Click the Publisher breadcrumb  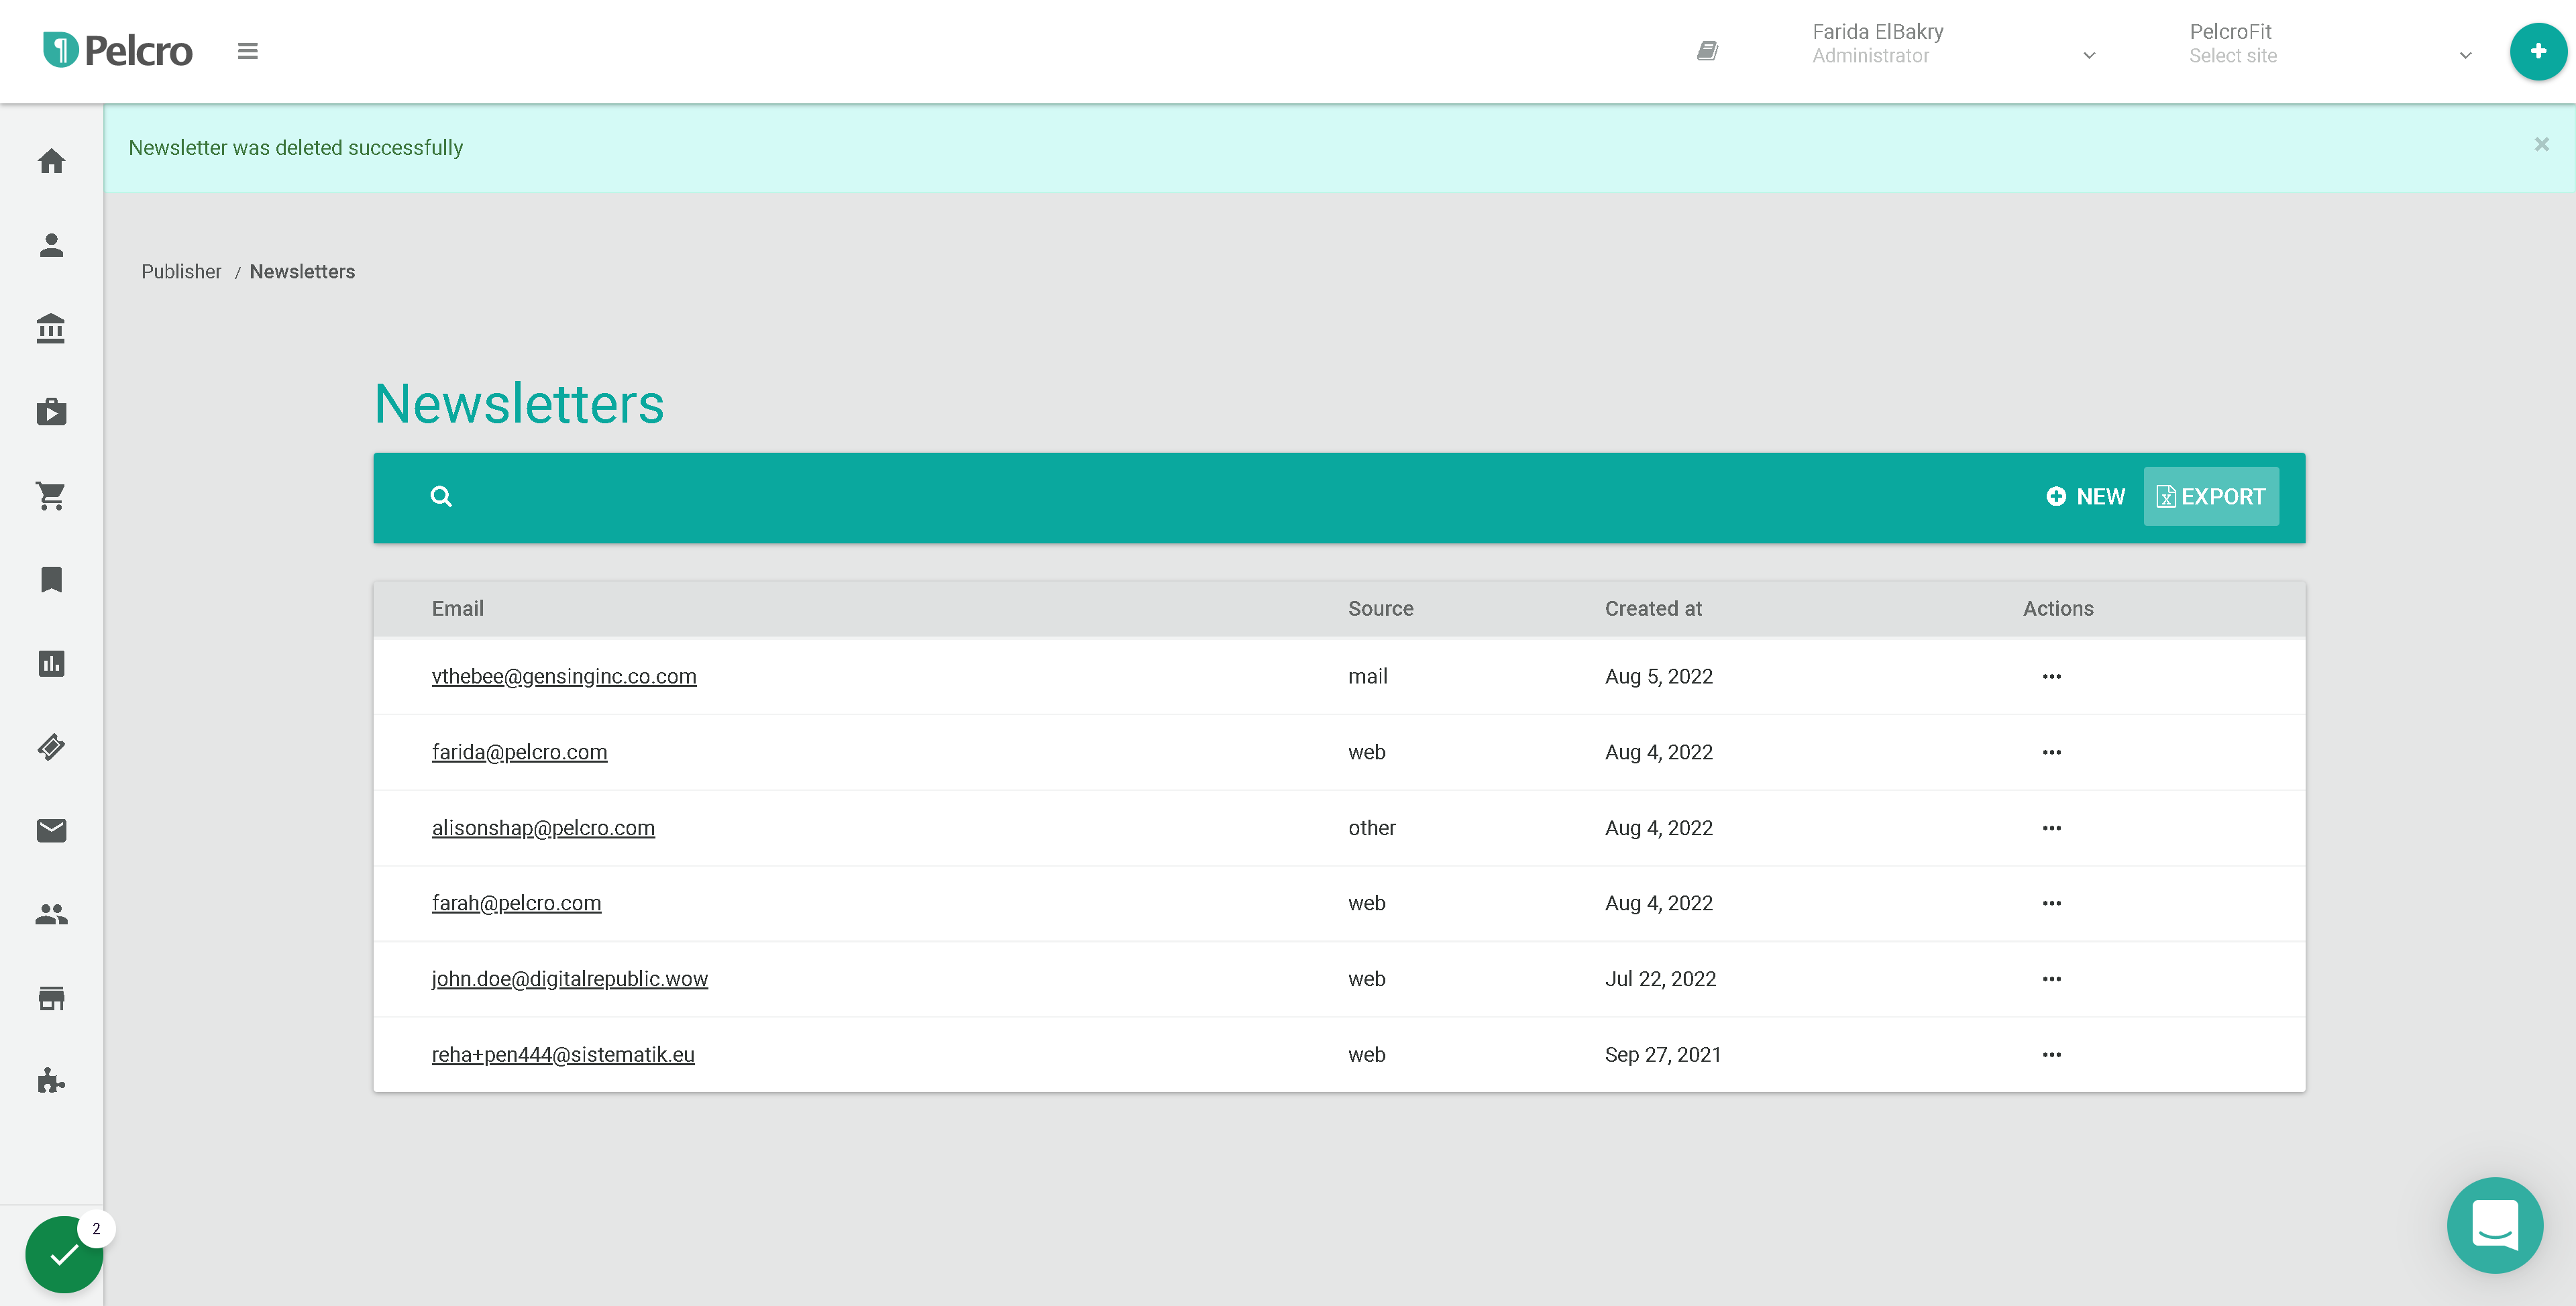click(x=181, y=272)
